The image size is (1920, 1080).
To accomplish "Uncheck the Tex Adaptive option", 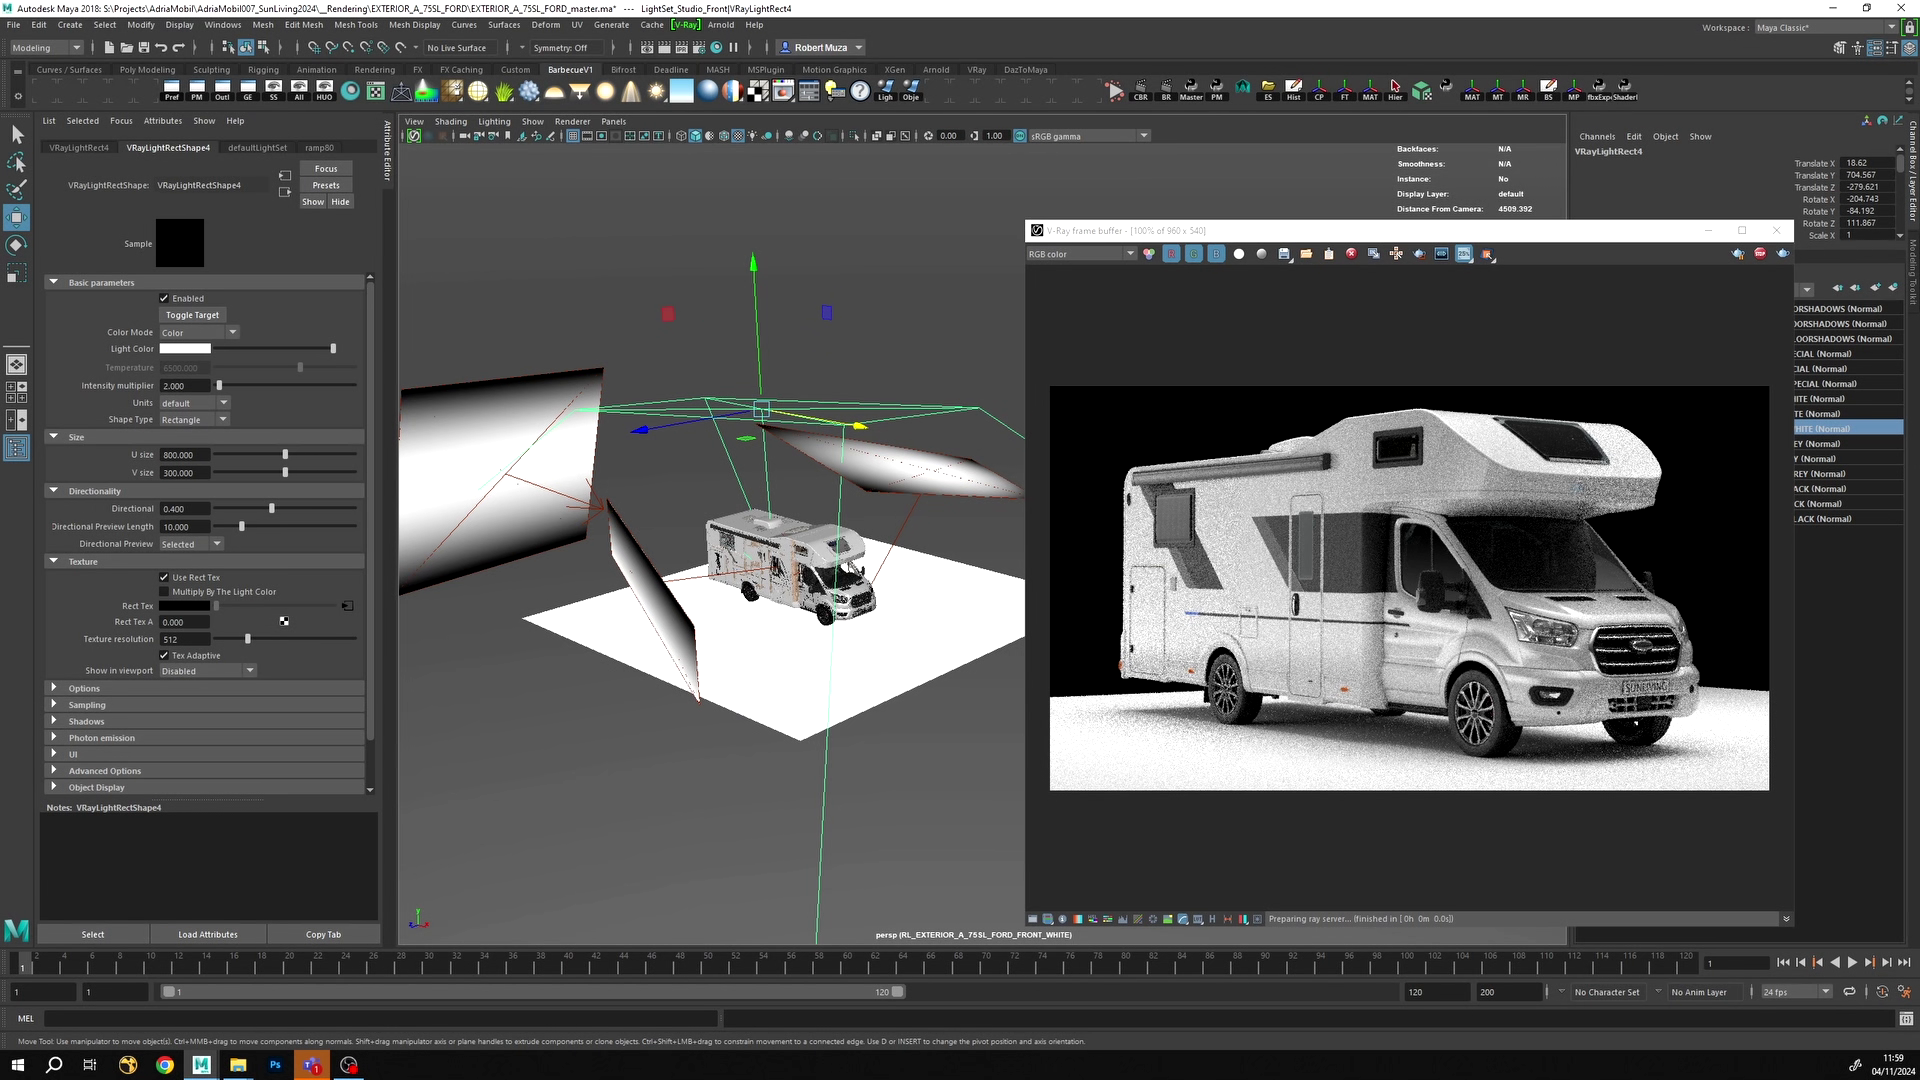I will point(163,655).
